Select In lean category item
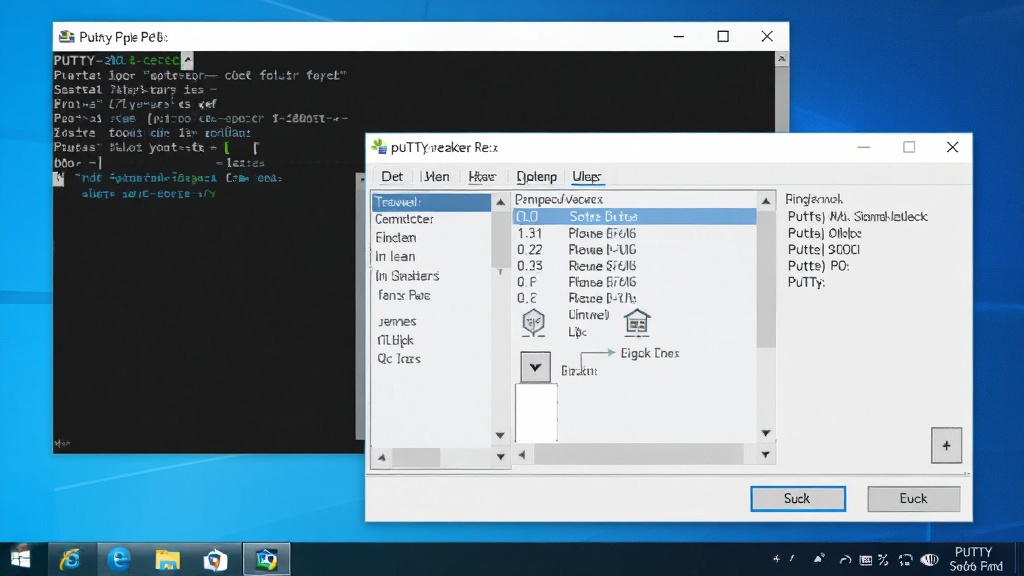 395,257
